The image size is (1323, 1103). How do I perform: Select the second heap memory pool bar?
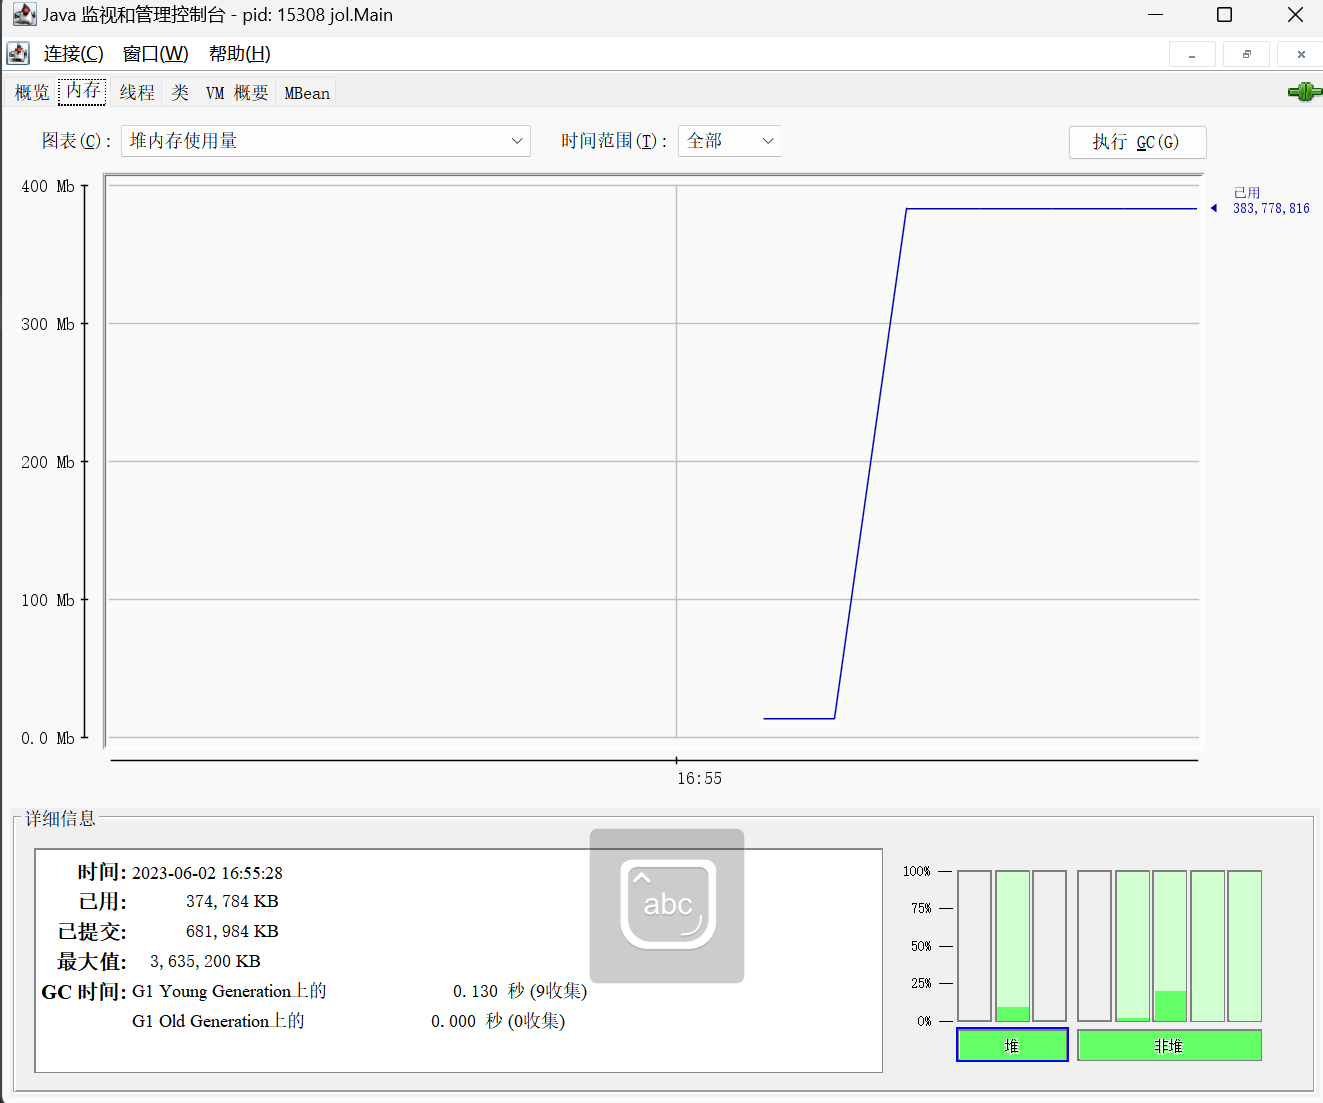point(1012,945)
